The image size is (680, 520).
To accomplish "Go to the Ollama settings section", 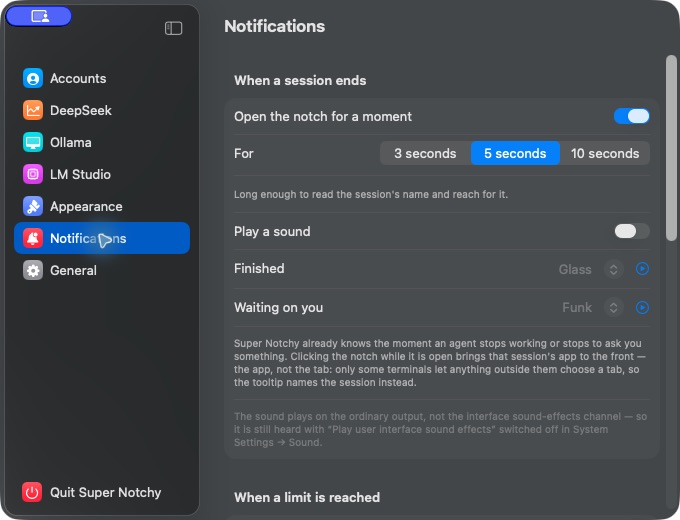I will pos(102,142).
